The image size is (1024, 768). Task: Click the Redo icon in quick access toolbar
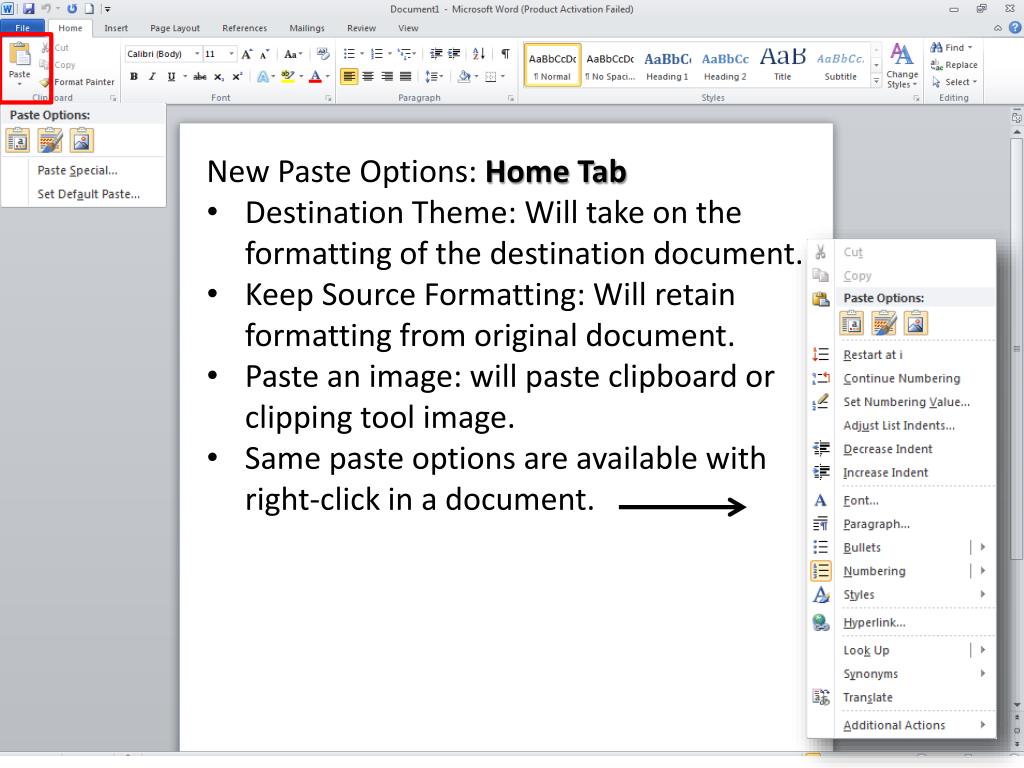pyautogui.click(x=72, y=9)
